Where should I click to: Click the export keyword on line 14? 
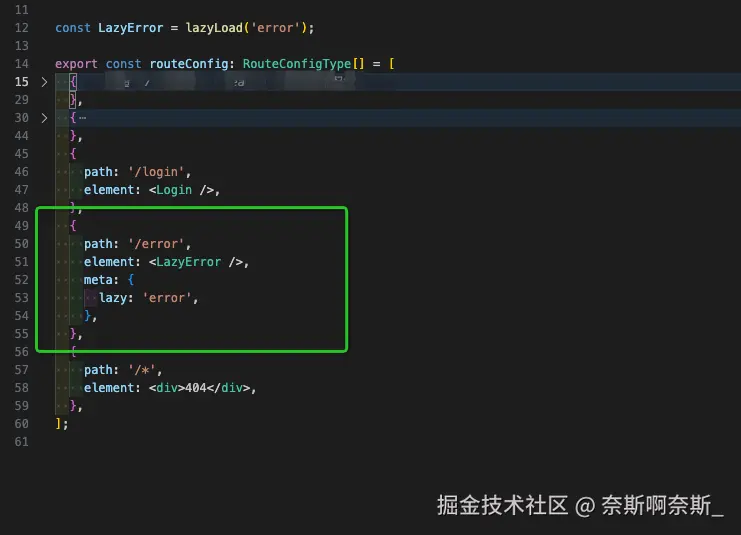click(76, 64)
